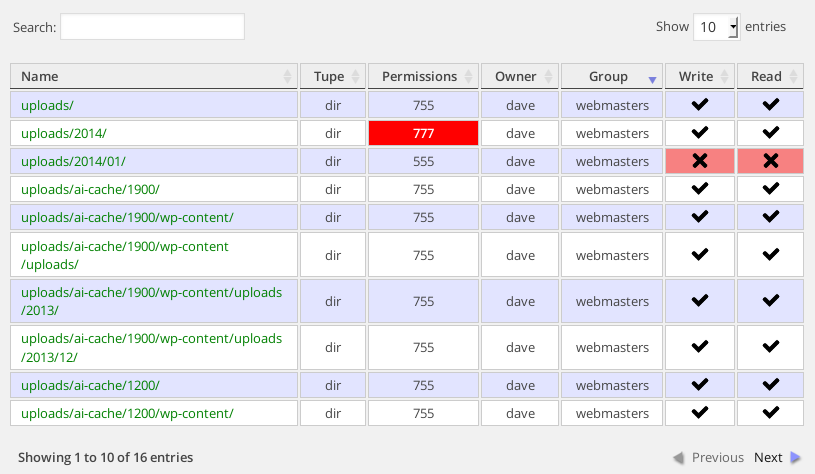Click Write X mark for uploads/2014/01/
The width and height of the screenshot is (815, 474).
pyautogui.click(x=700, y=161)
